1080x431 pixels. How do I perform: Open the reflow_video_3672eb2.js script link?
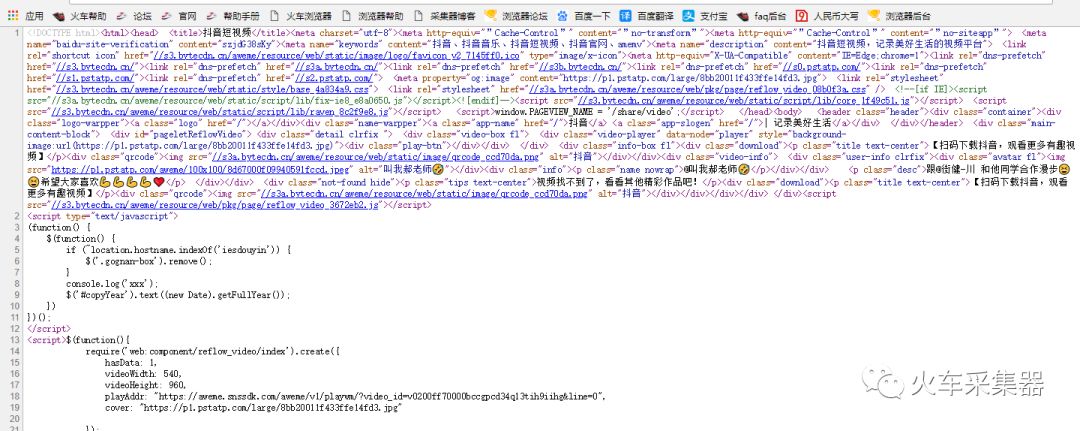(x=215, y=205)
